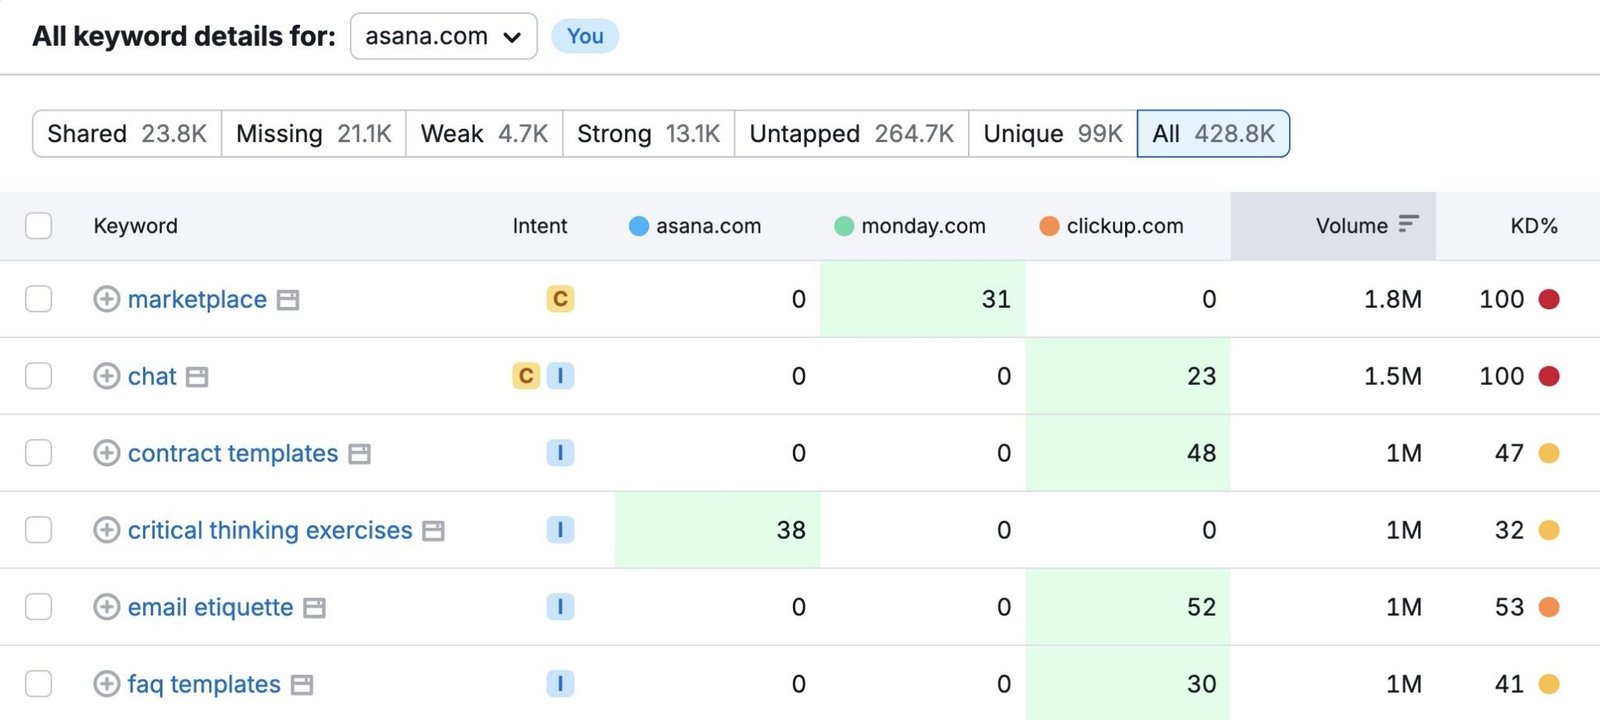Switch to the Strong 13.1K tab
This screenshot has width=1600, height=720.
click(x=649, y=134)
